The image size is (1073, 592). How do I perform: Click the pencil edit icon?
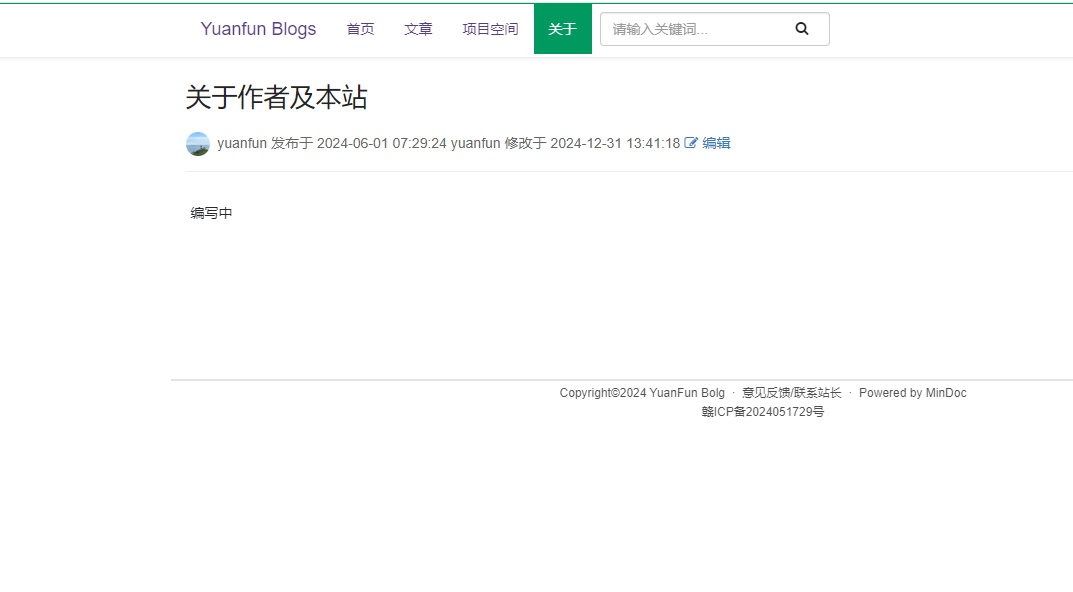point(691,143)
